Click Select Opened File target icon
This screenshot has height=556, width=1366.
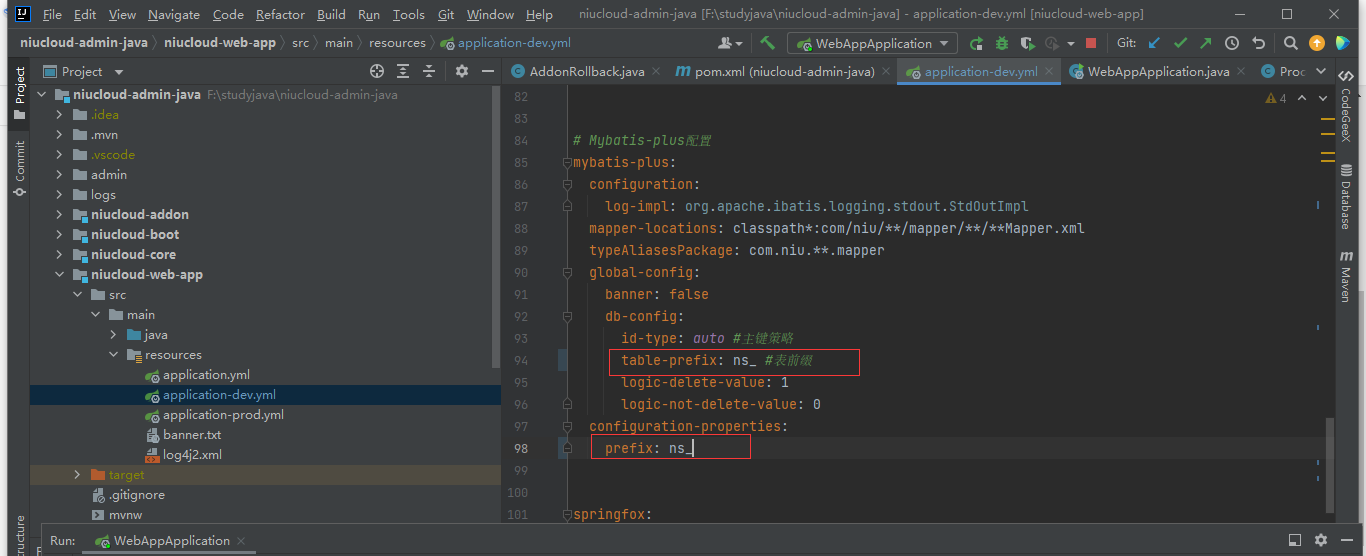tap(377, 71)
